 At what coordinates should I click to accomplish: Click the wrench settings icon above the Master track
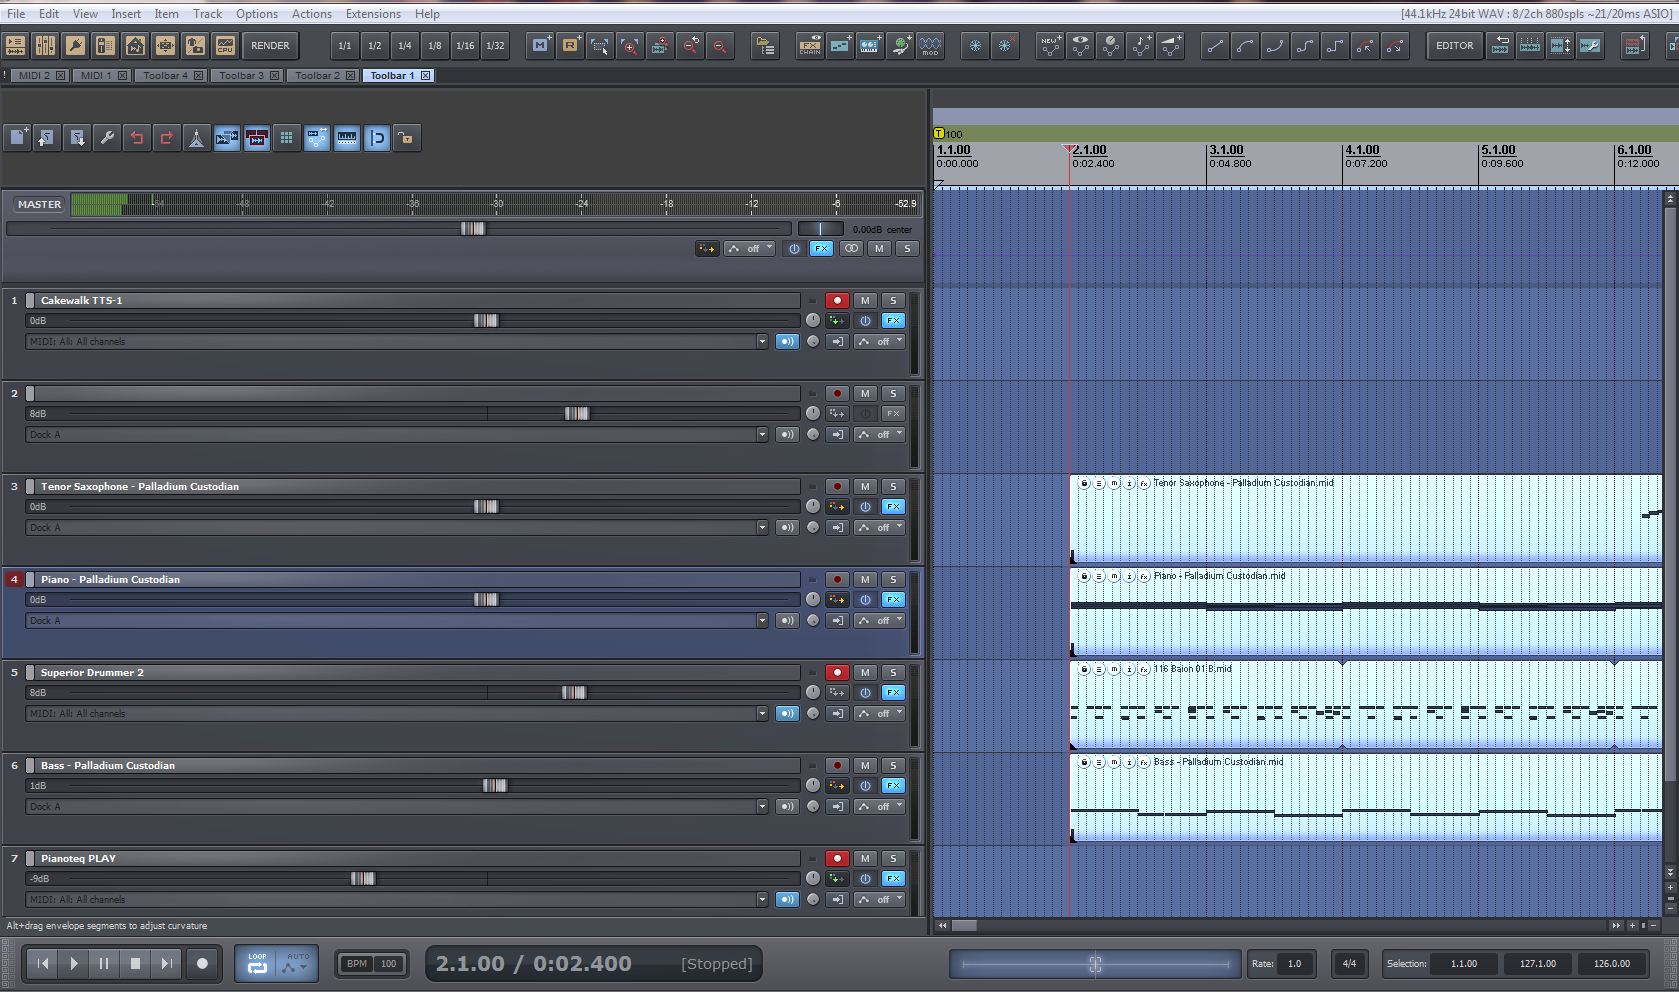coord(107,138)
